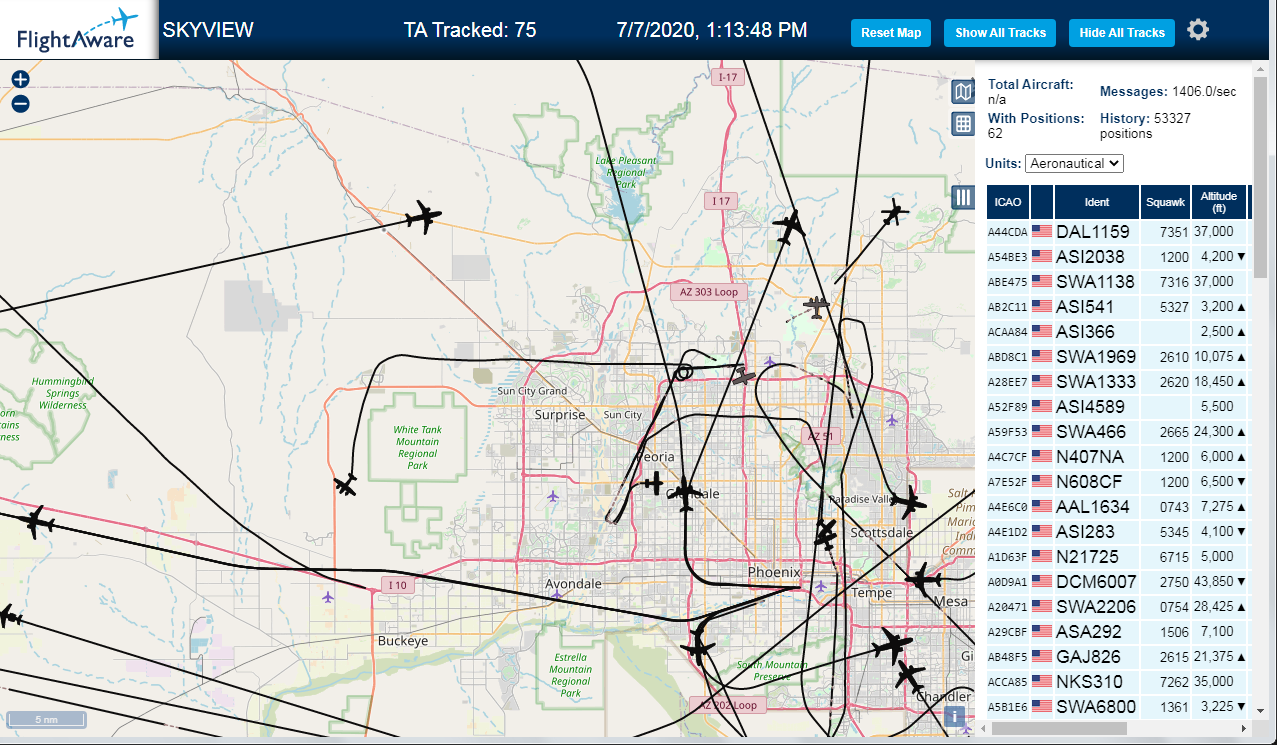Select the SWA2206 row
This screenshot has width=1277, height=745.
click(x=1118, y=606)
